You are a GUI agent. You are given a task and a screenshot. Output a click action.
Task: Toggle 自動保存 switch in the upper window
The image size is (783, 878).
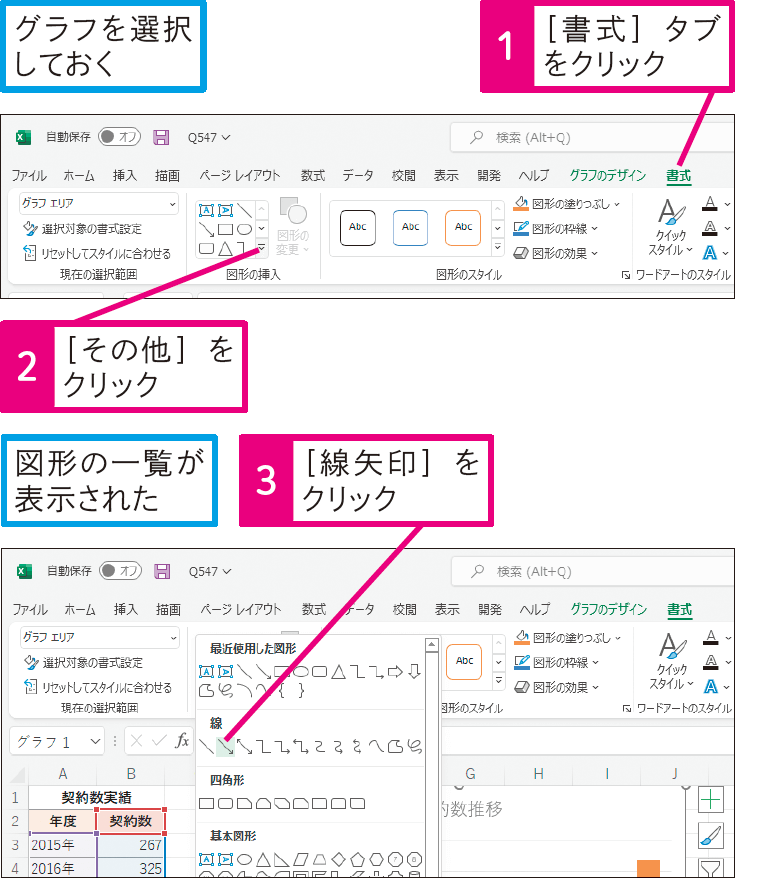pos(119,137)
